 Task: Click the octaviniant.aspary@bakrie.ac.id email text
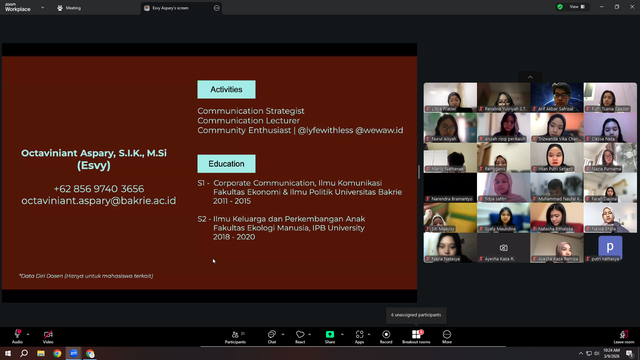coord(99,201)
